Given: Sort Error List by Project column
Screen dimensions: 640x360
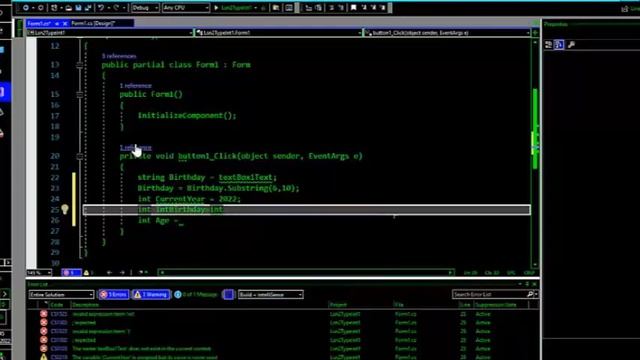Looking at the screenshot, I should coord(361,305).
